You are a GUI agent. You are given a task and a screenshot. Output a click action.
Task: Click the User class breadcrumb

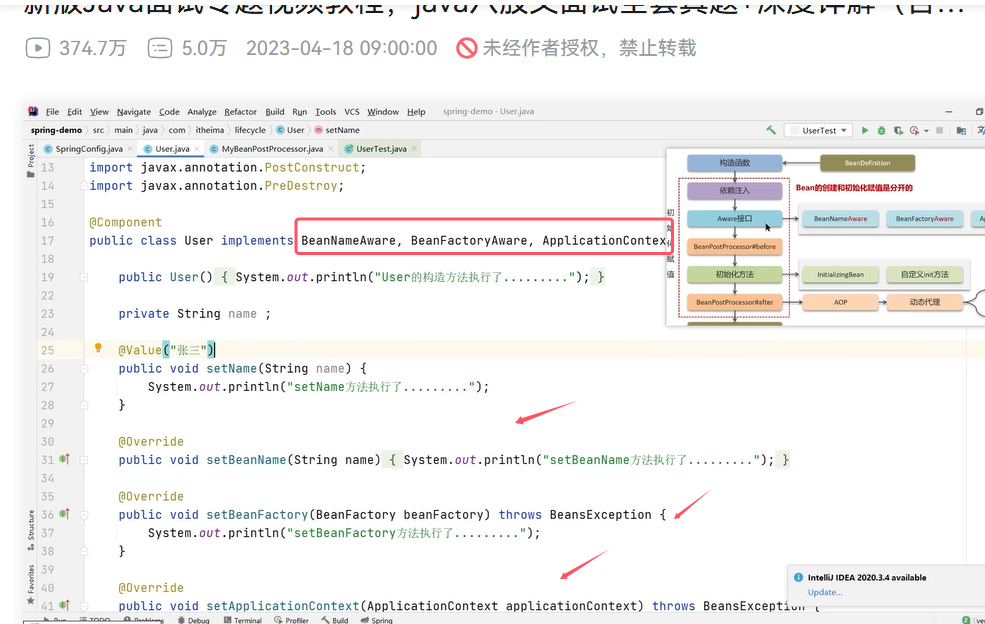tap(290, 130)
